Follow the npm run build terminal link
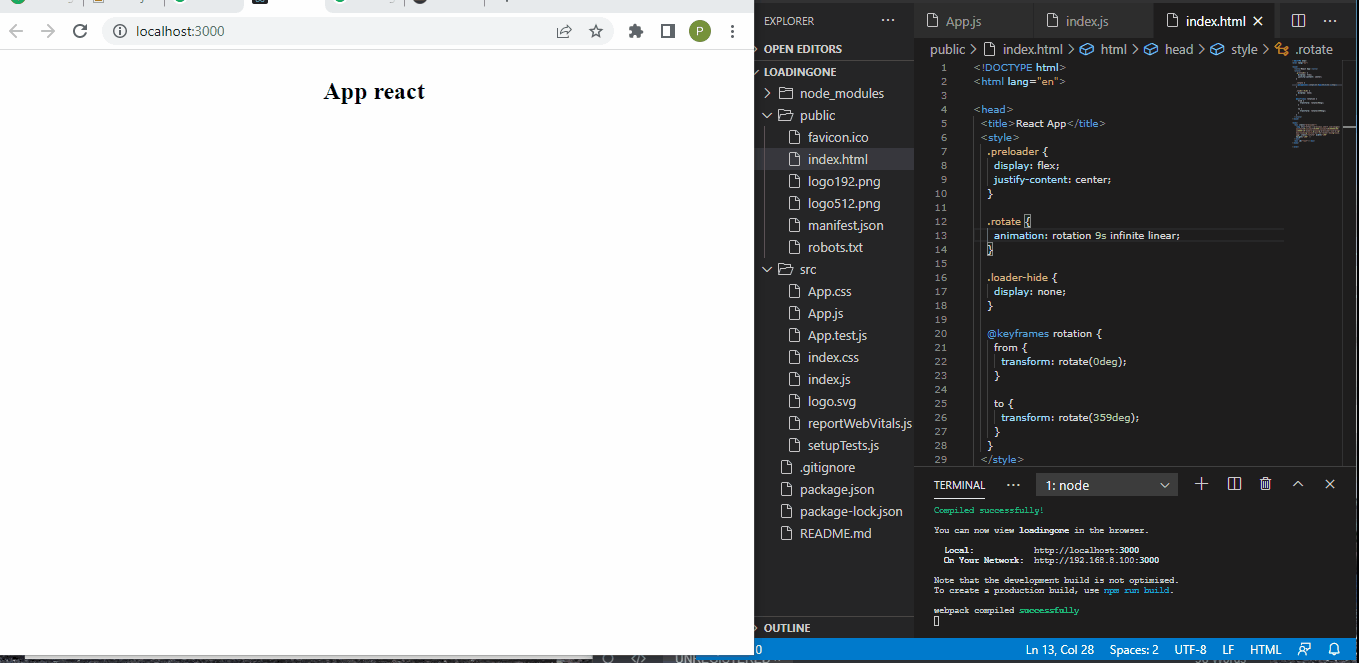 (1135, 590)
